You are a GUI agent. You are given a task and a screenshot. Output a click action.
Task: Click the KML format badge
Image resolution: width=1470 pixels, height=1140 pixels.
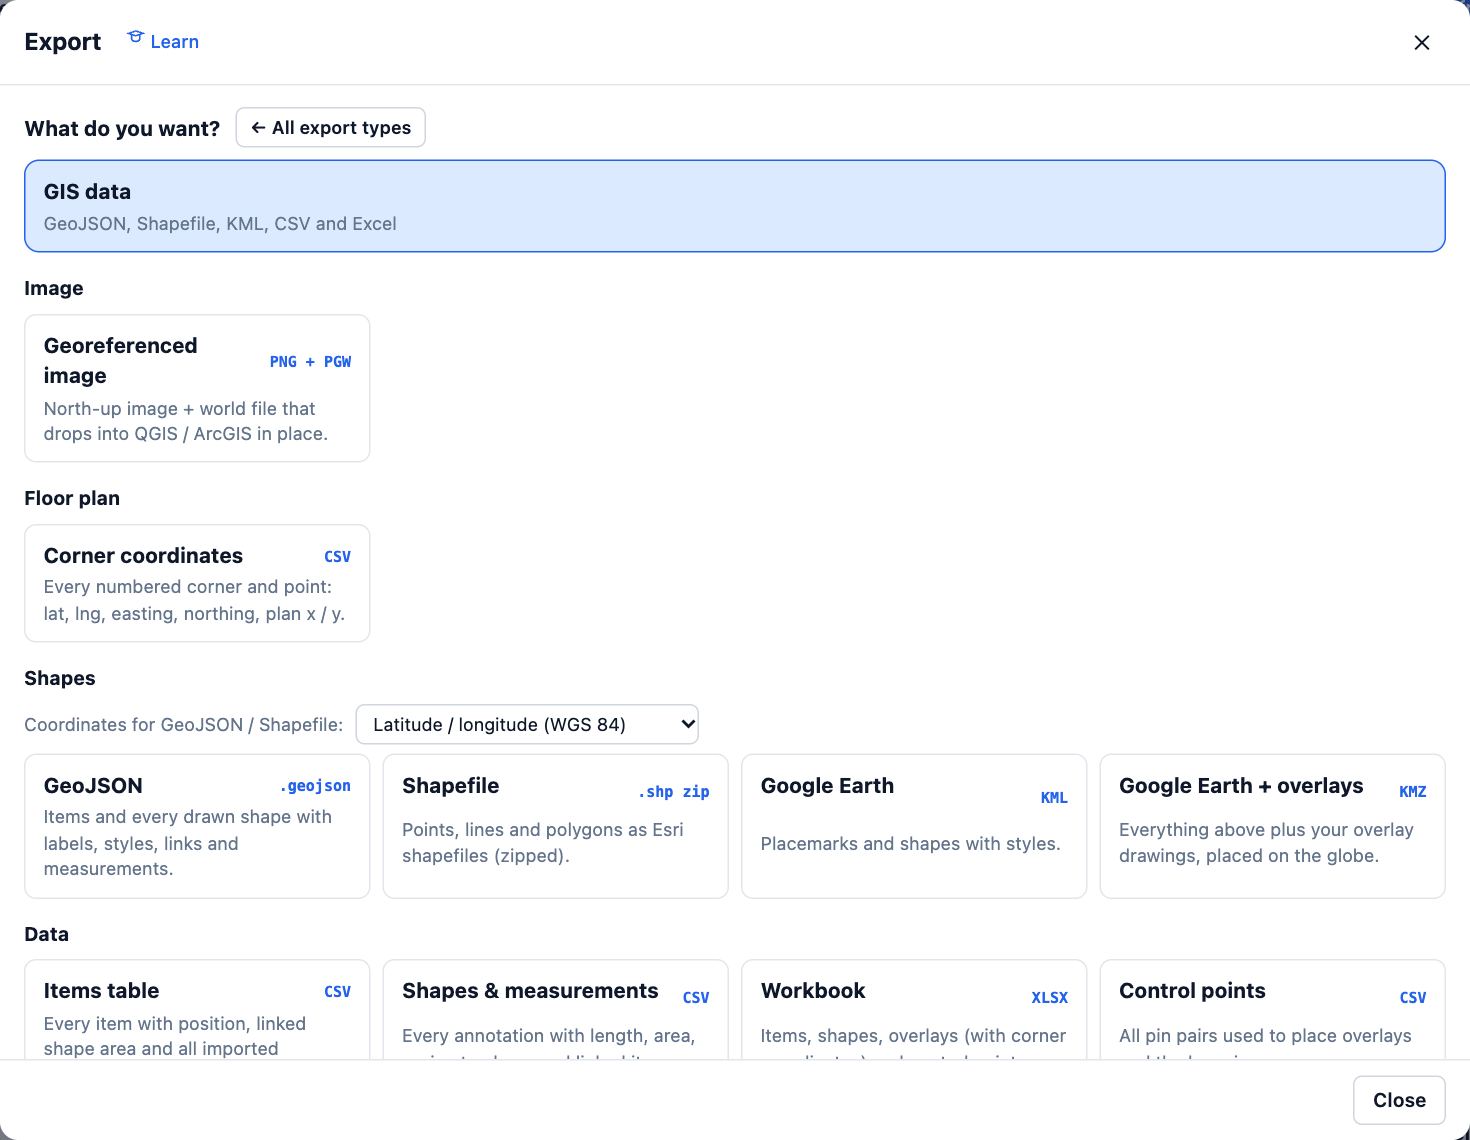(1054, 797)
